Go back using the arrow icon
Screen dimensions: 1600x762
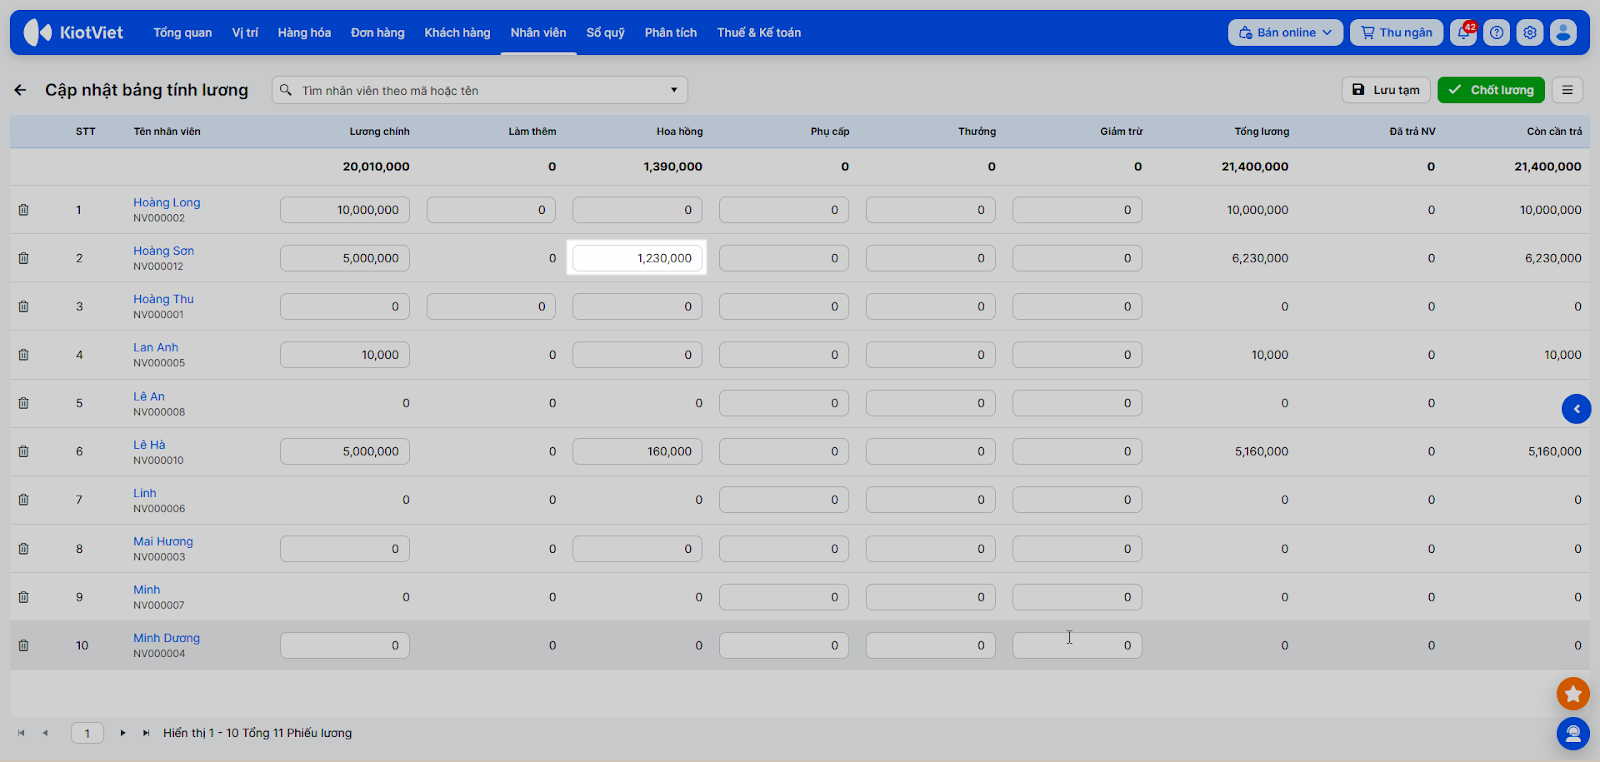pos(20,90)
